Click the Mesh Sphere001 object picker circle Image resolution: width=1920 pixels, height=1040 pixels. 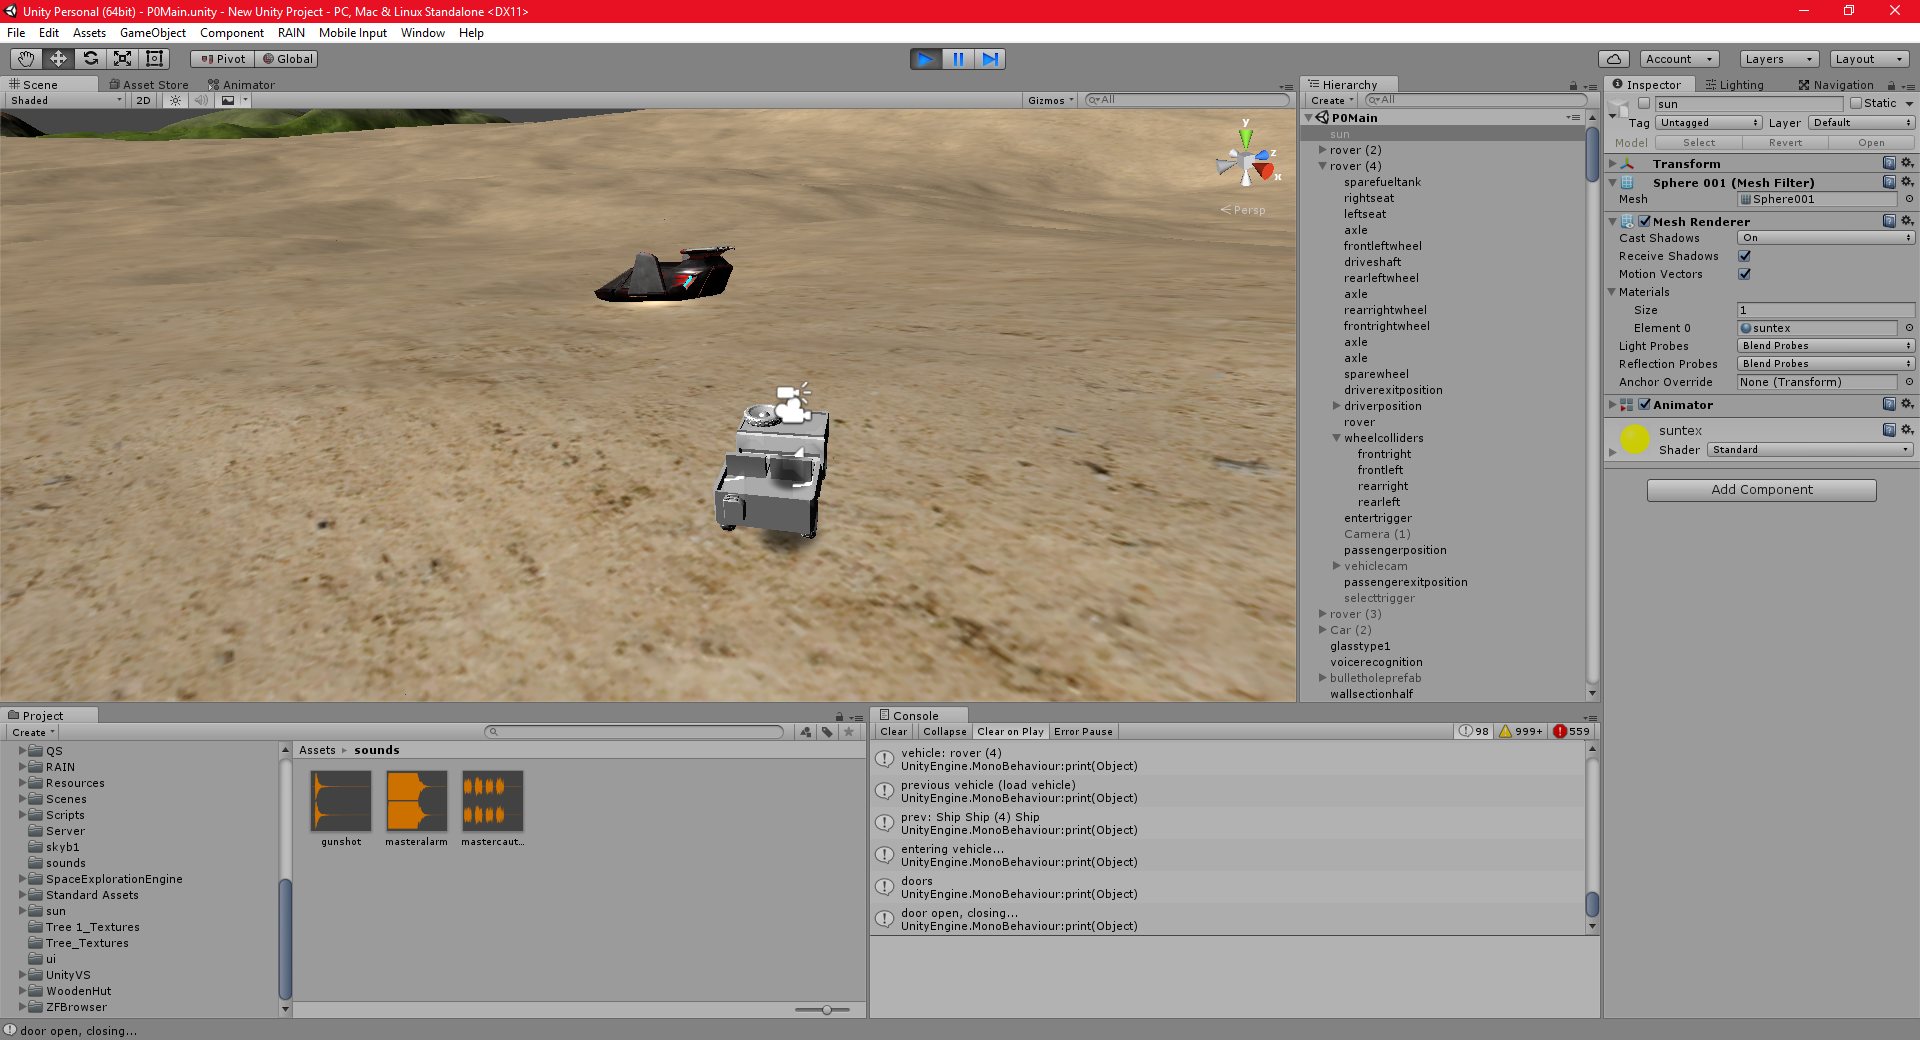tap(1909, 199)
